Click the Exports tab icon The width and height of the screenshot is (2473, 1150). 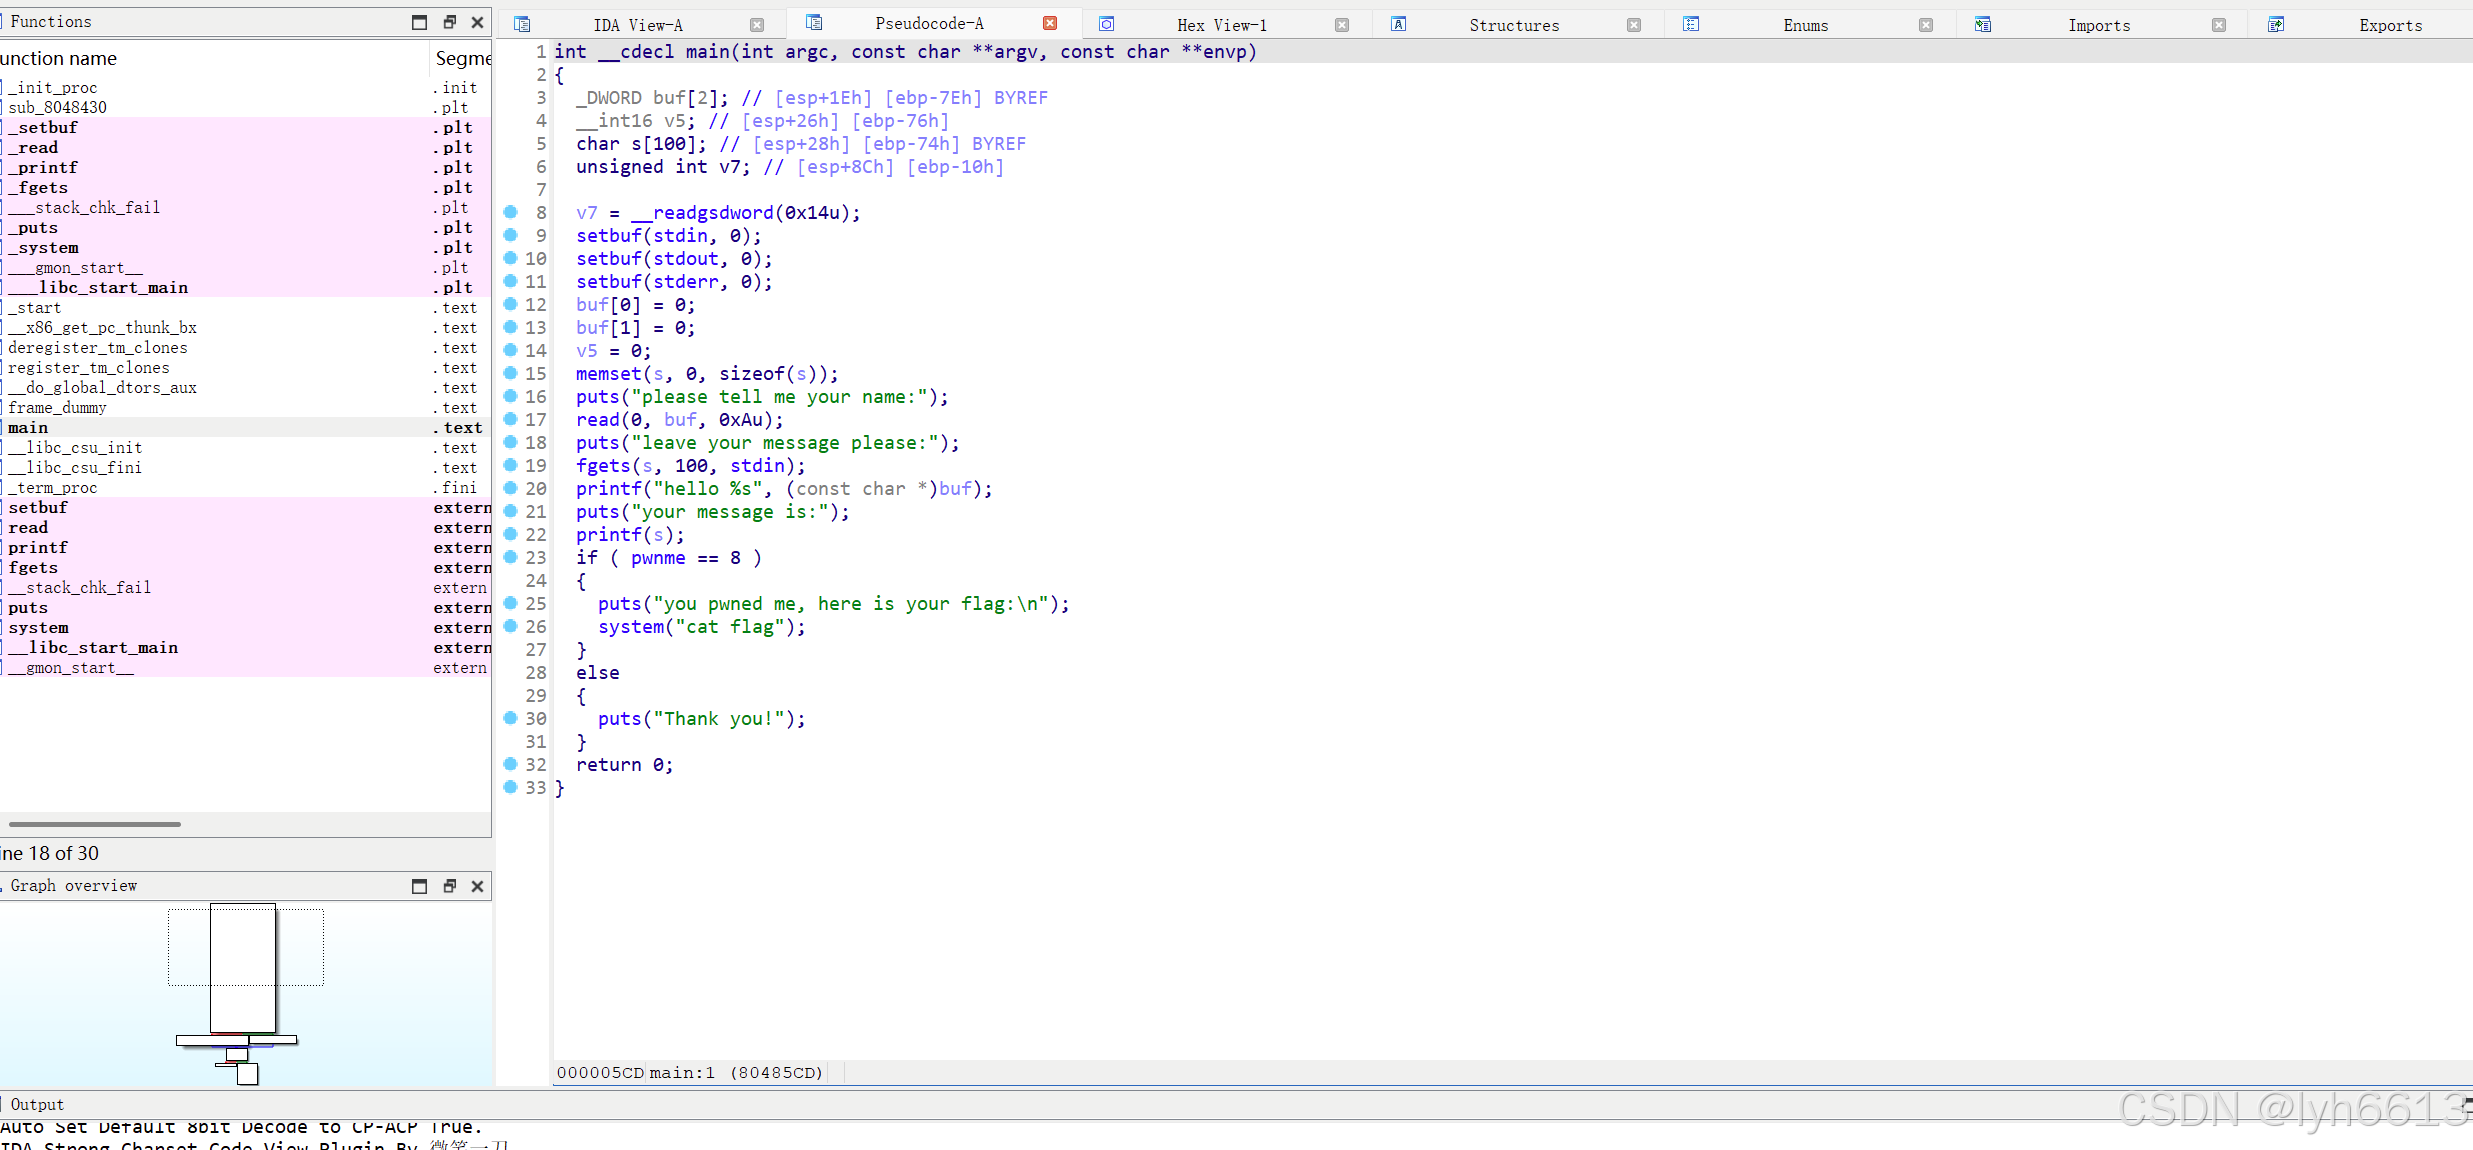coord(2276,24)
